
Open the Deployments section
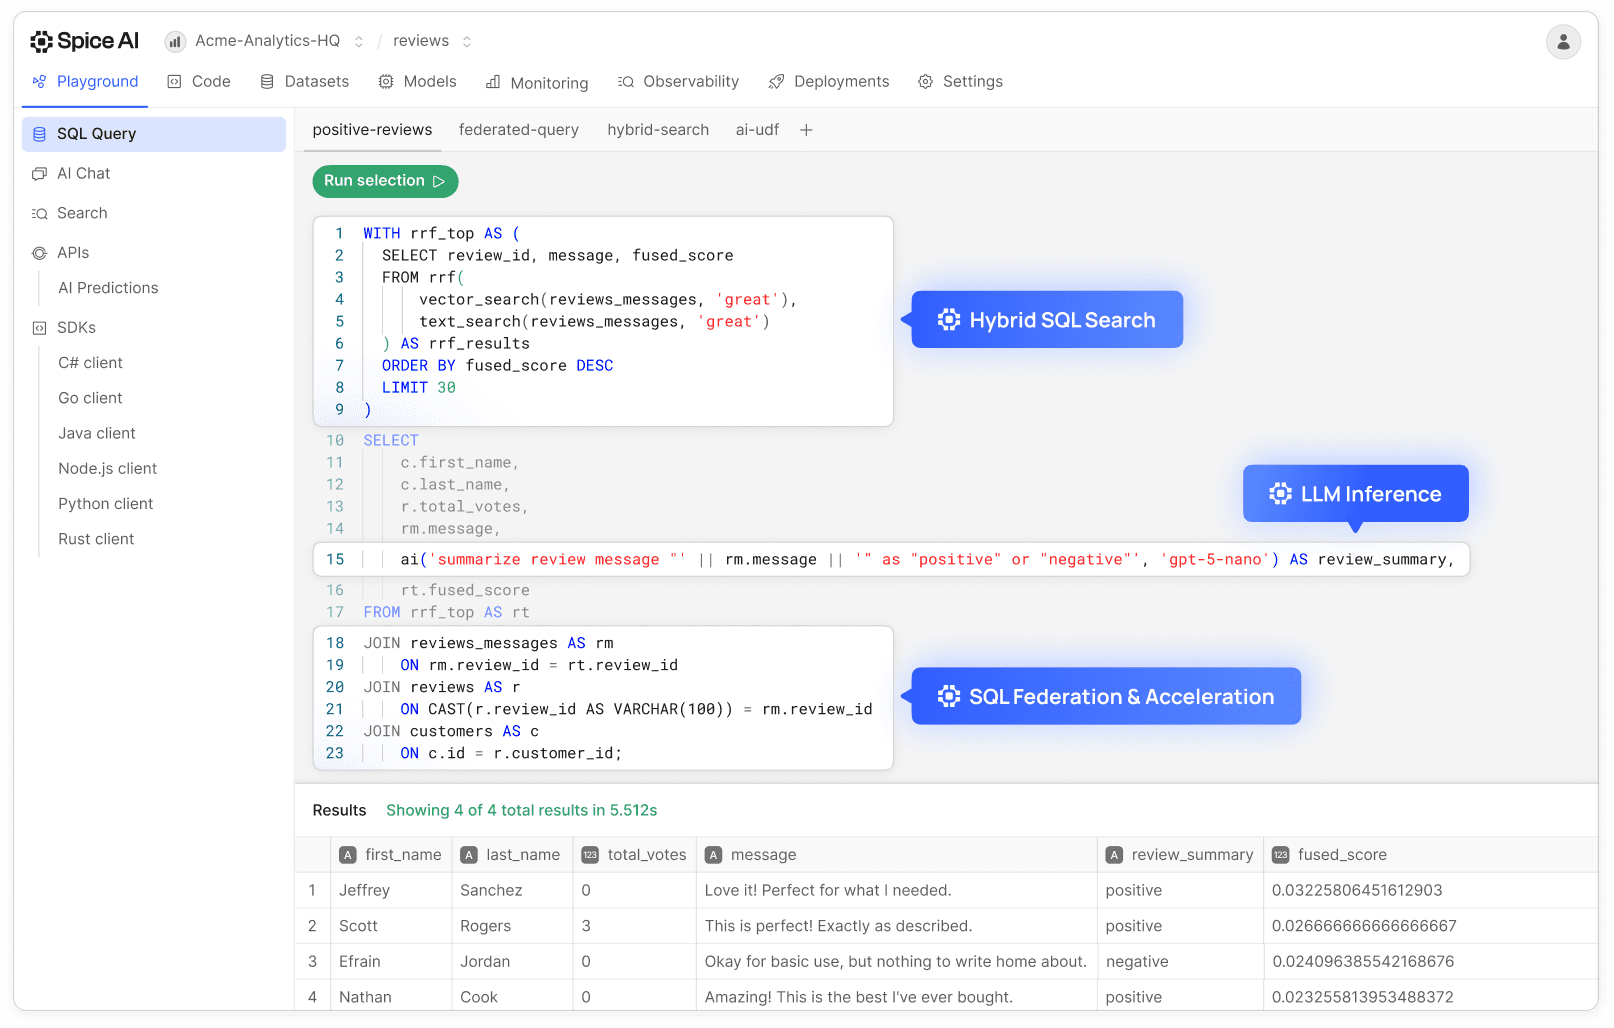(x=828, y=81)
